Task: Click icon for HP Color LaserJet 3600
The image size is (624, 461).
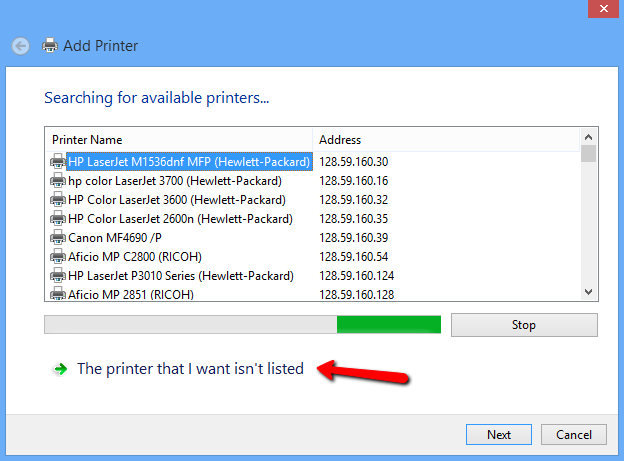Action: point(58,199)
